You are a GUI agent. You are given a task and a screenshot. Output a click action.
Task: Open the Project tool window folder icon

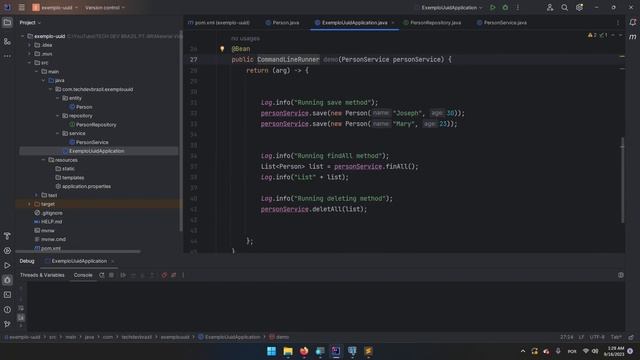[7, 22]
